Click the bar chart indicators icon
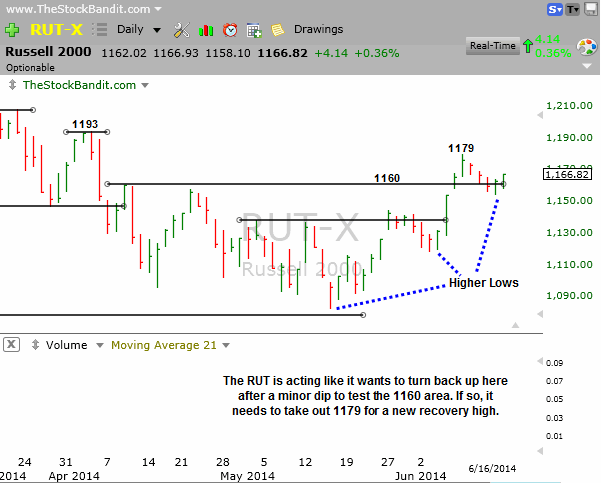 206,30
